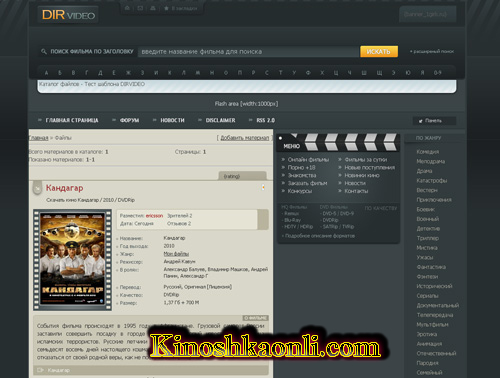Open the Панель control panel toggle
Screen dimensions: 500x378
(x=434, y=121)
